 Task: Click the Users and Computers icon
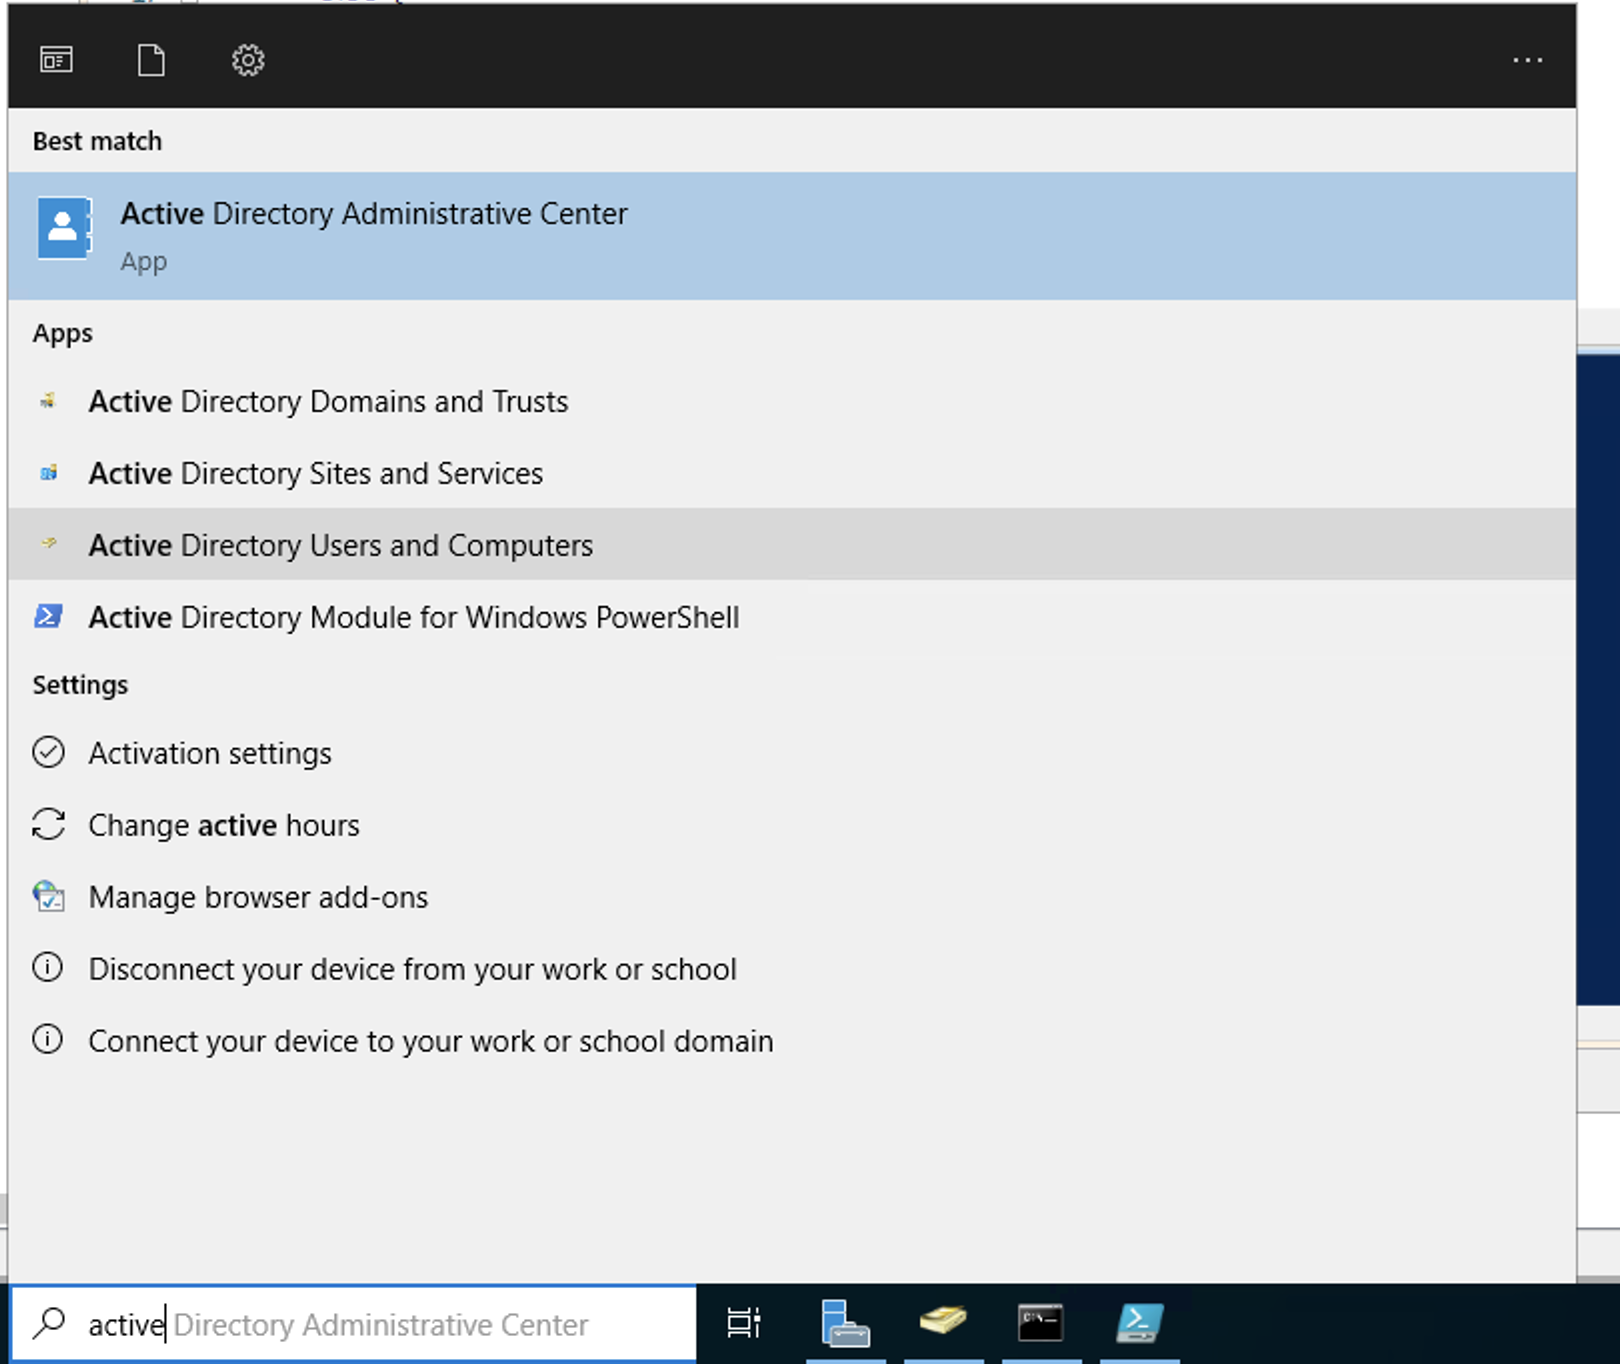click(48, 544)
